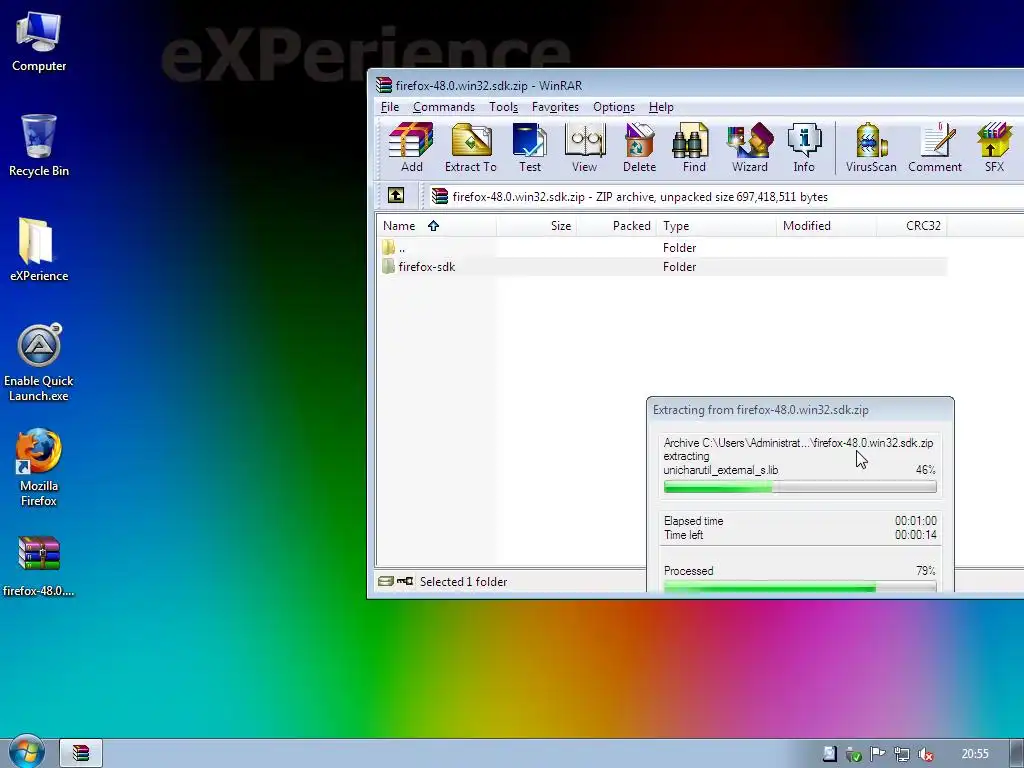
Task: Click the key password icon in status bar
Action: pos(405,581)
